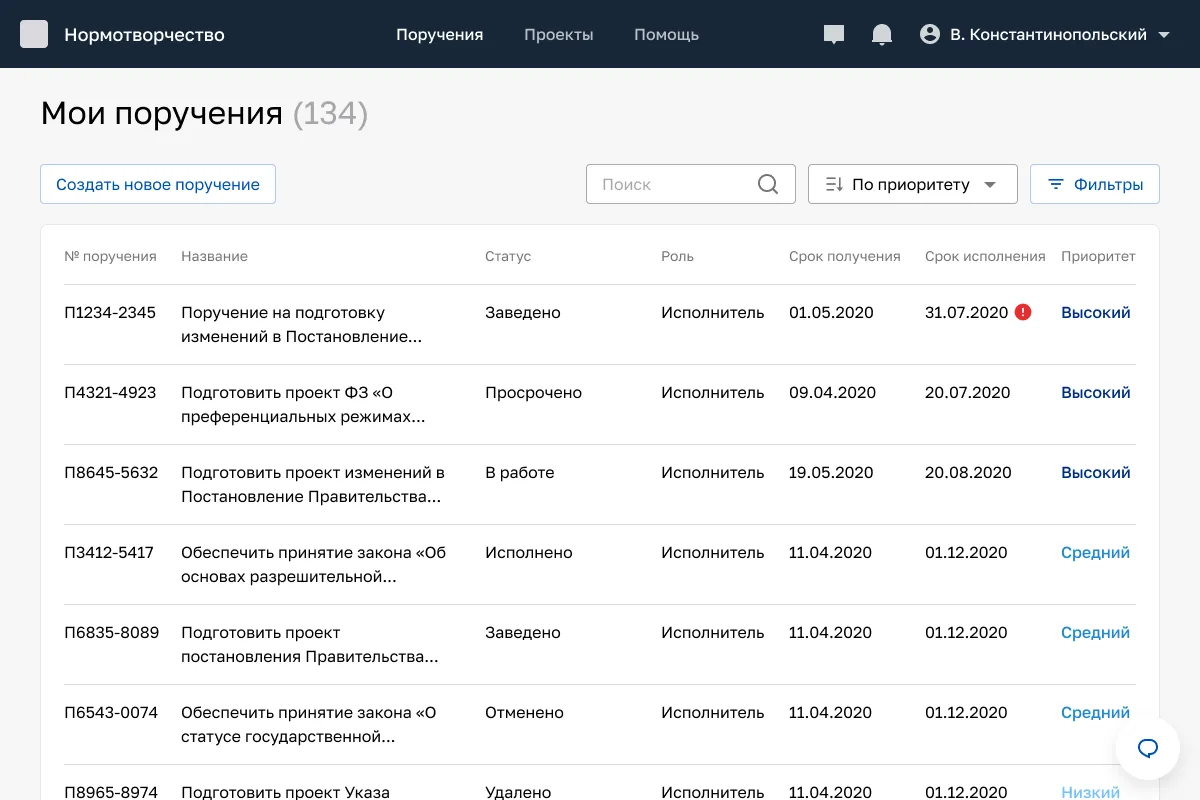Click due date 20.07.2020

(x=968, y=392)
